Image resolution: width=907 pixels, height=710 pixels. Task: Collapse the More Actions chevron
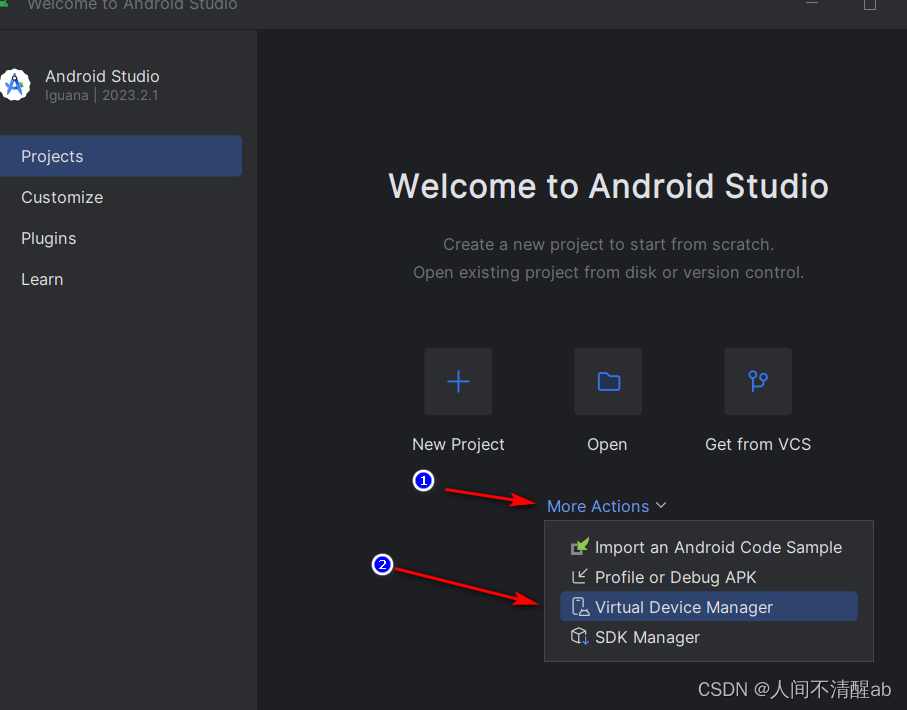660,506
